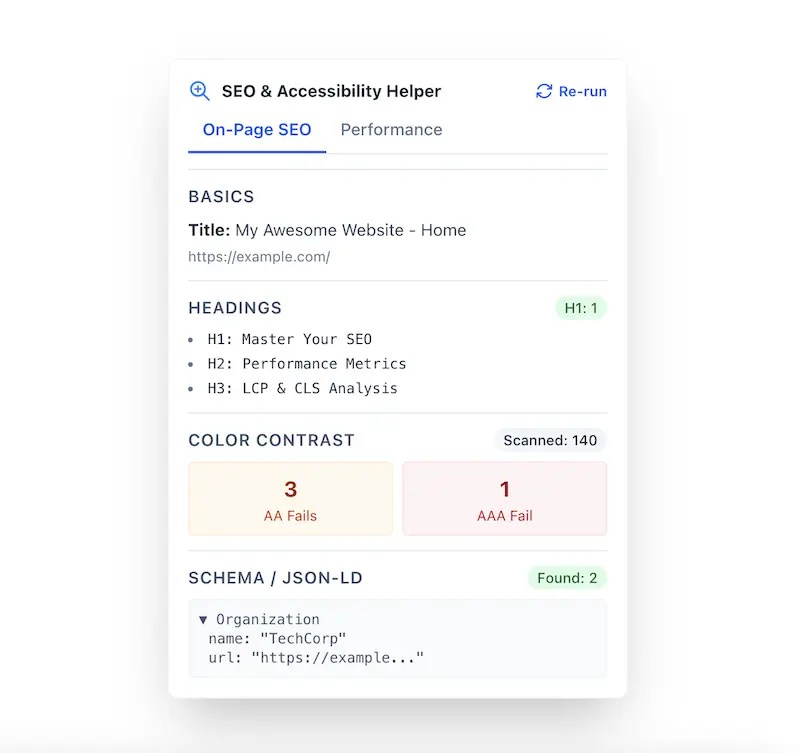Click the Re-run button
The width and height of the screenshot is (800, 753).
[x=570, y=90]
